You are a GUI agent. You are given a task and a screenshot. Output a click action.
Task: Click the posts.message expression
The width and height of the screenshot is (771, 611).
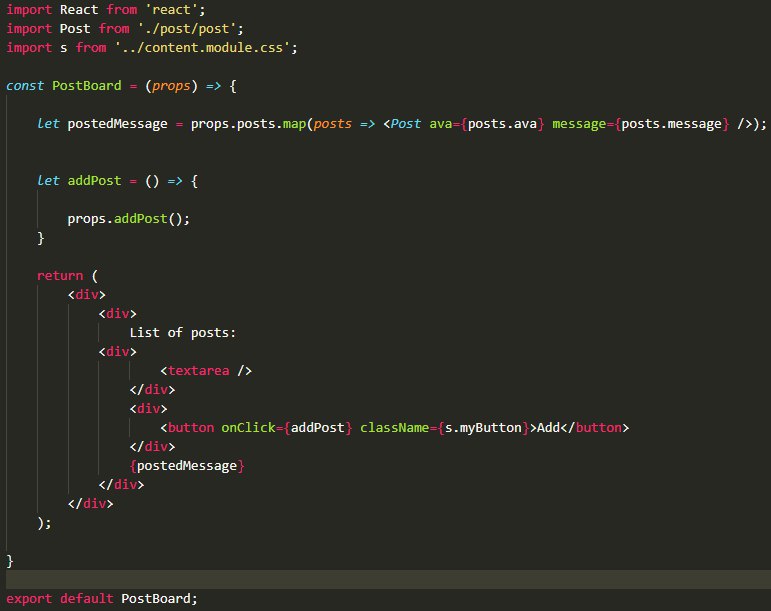[672, 124]
